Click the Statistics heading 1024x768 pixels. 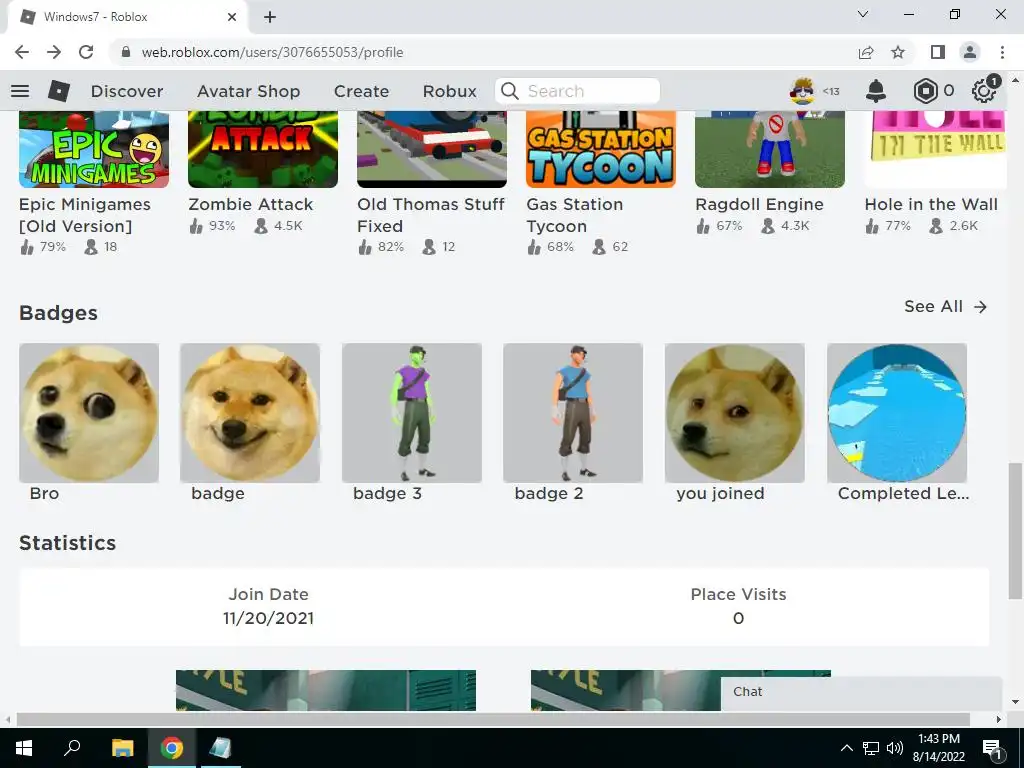(67, 543)
